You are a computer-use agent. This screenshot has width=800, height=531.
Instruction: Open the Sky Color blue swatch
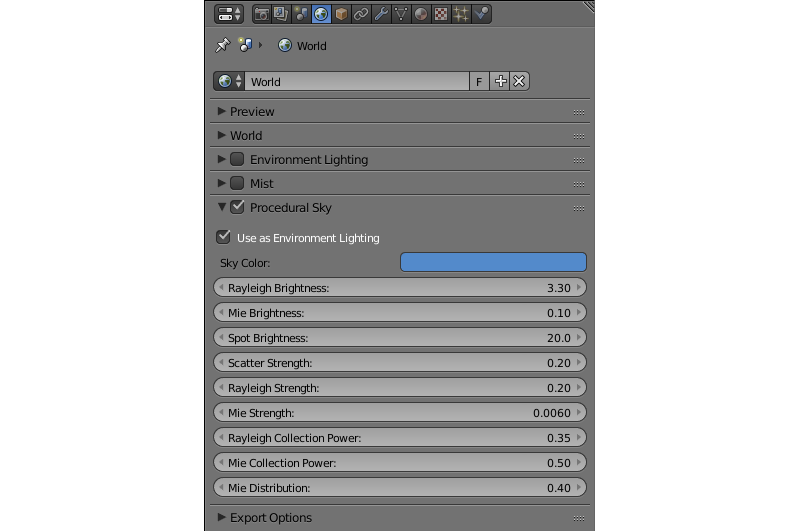[x=493, y=262]
